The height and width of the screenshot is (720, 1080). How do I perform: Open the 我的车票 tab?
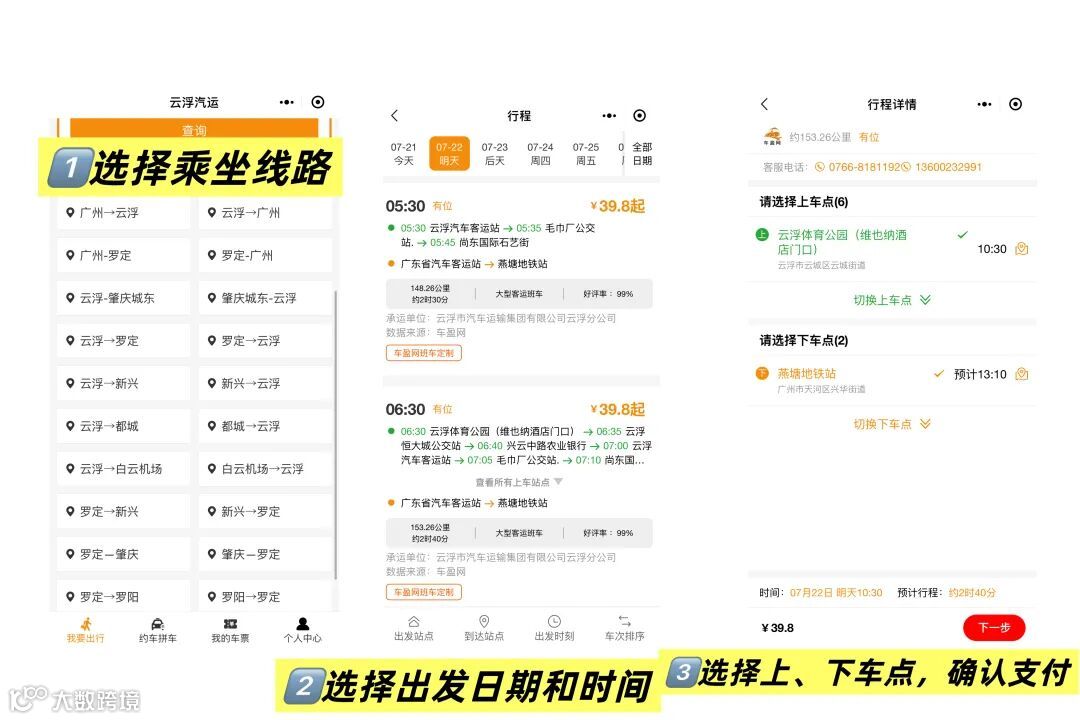[x=230, y=630]
